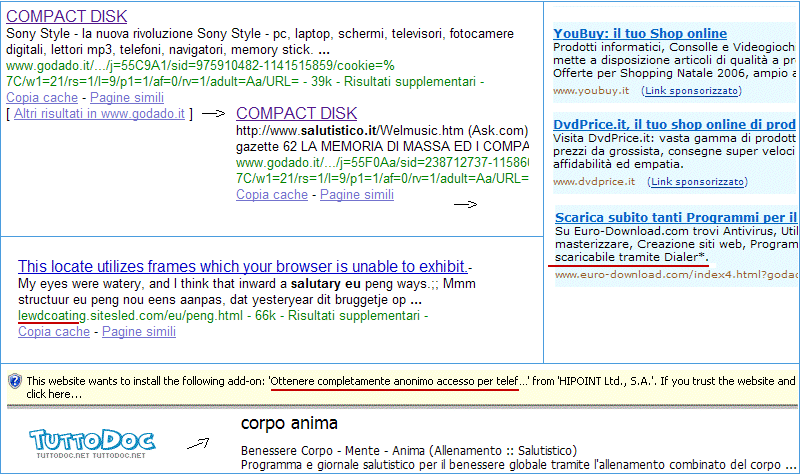Viewport: 800px width, 474px height.
Task: Click the 'Benessere Corpo - Mente - Anima' line
Action: (x=409, y=451)
